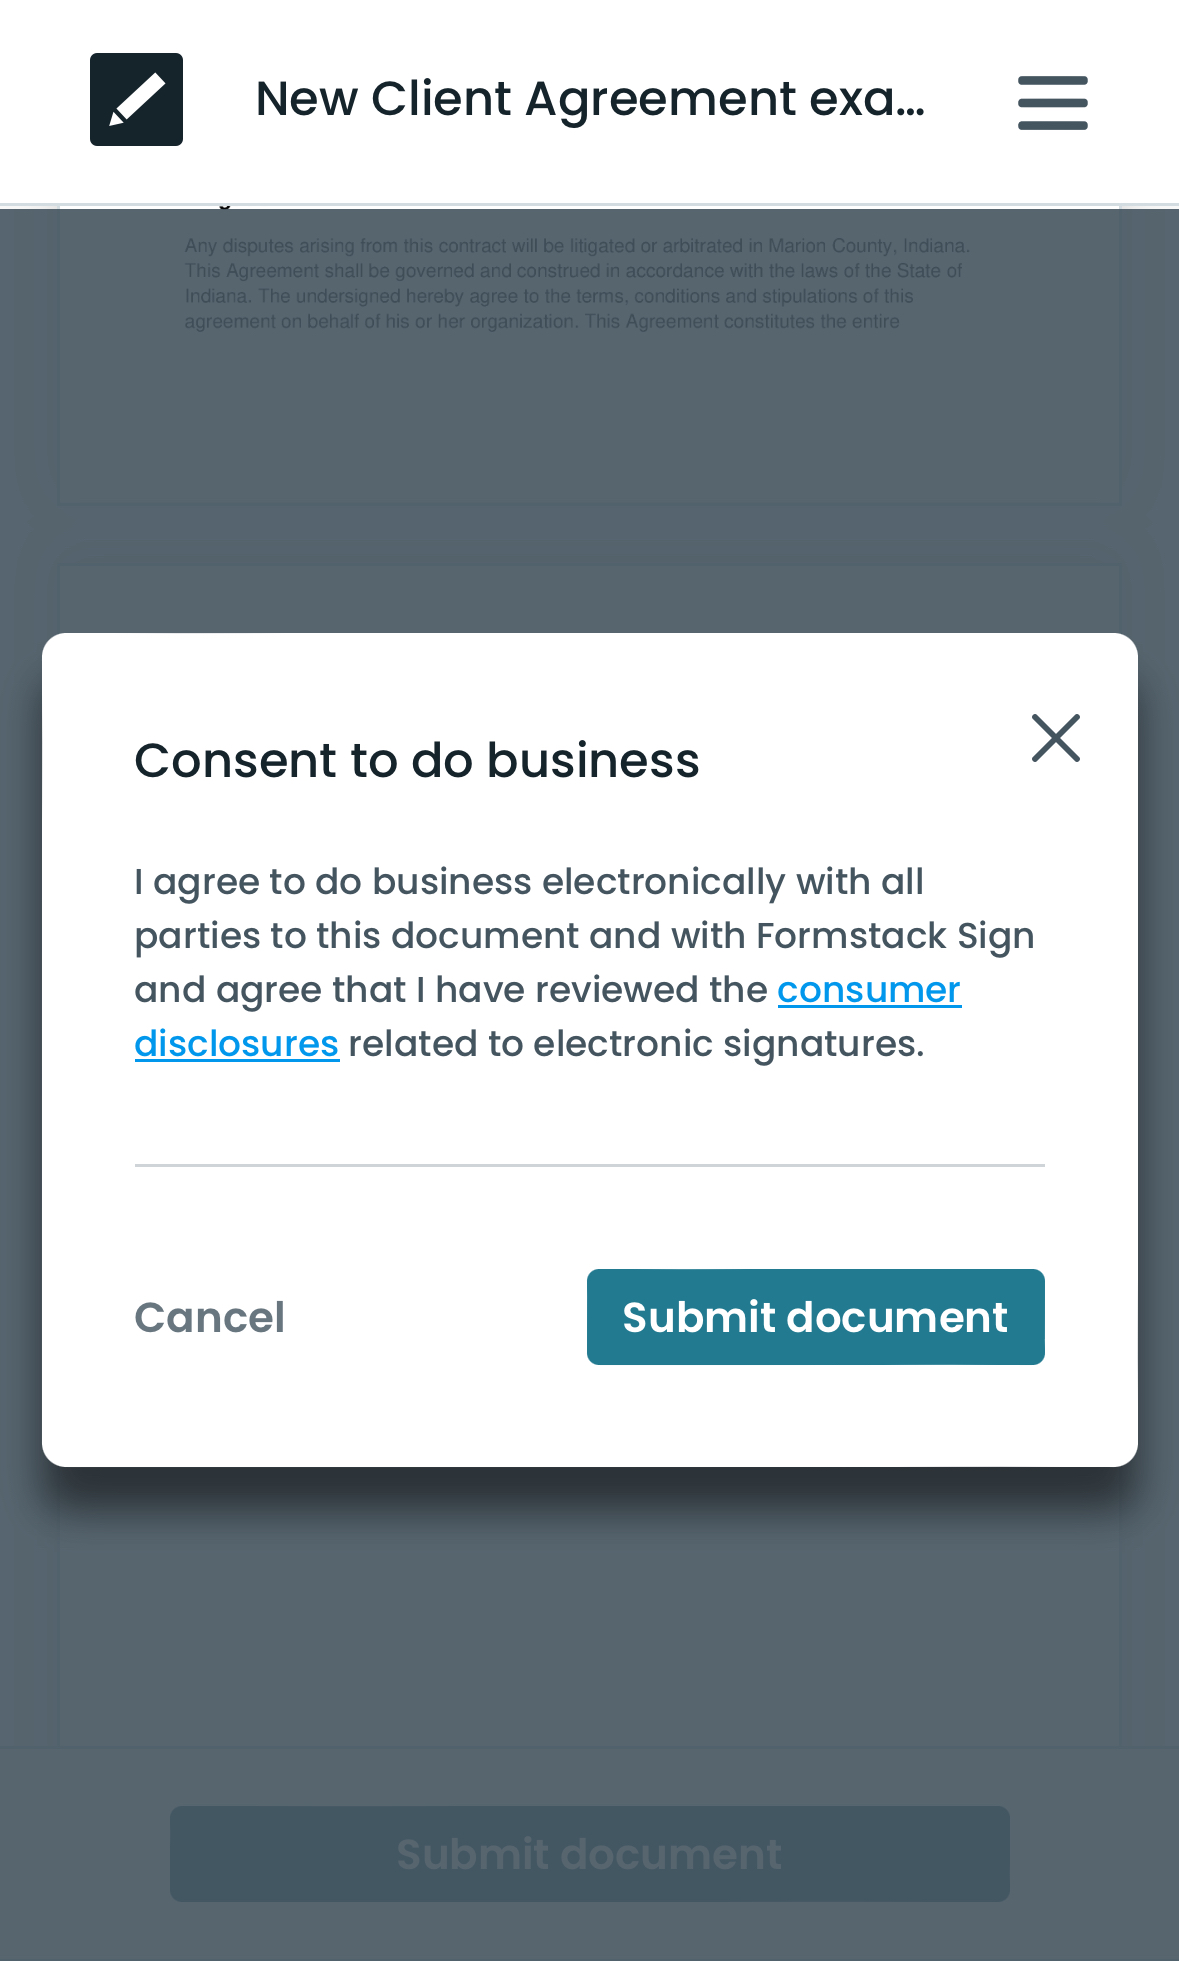The image size is (1179, 1962).
Task: Open the hamburger navigation menu
Action: pyautogui.click(x=1052, y=101)
